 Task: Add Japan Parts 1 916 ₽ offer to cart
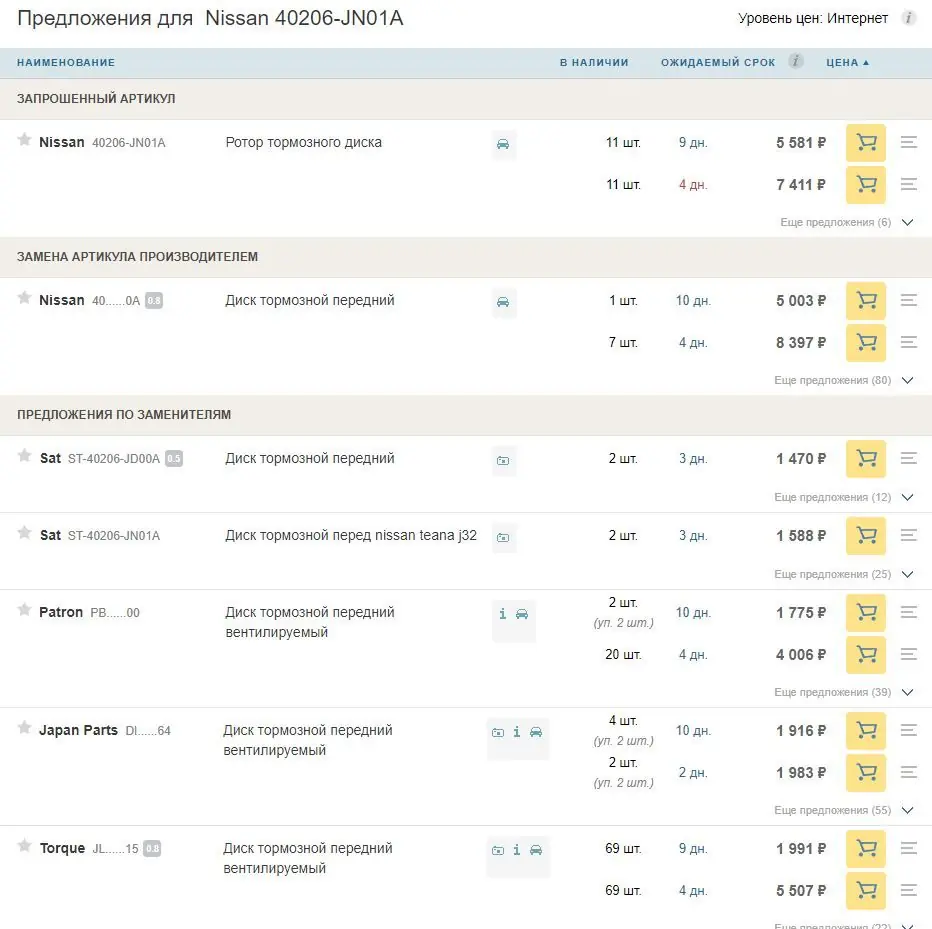point(865,730)
